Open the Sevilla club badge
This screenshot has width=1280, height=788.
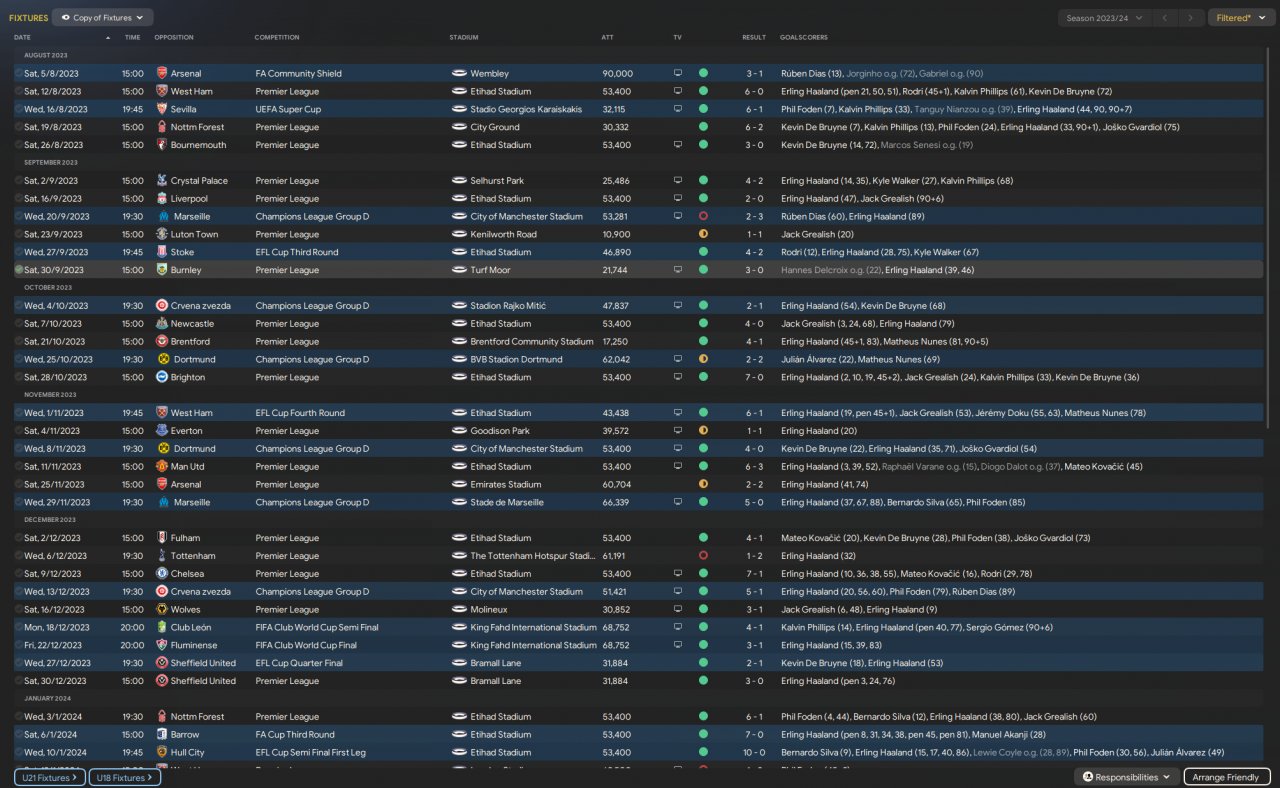click(163, 109)
